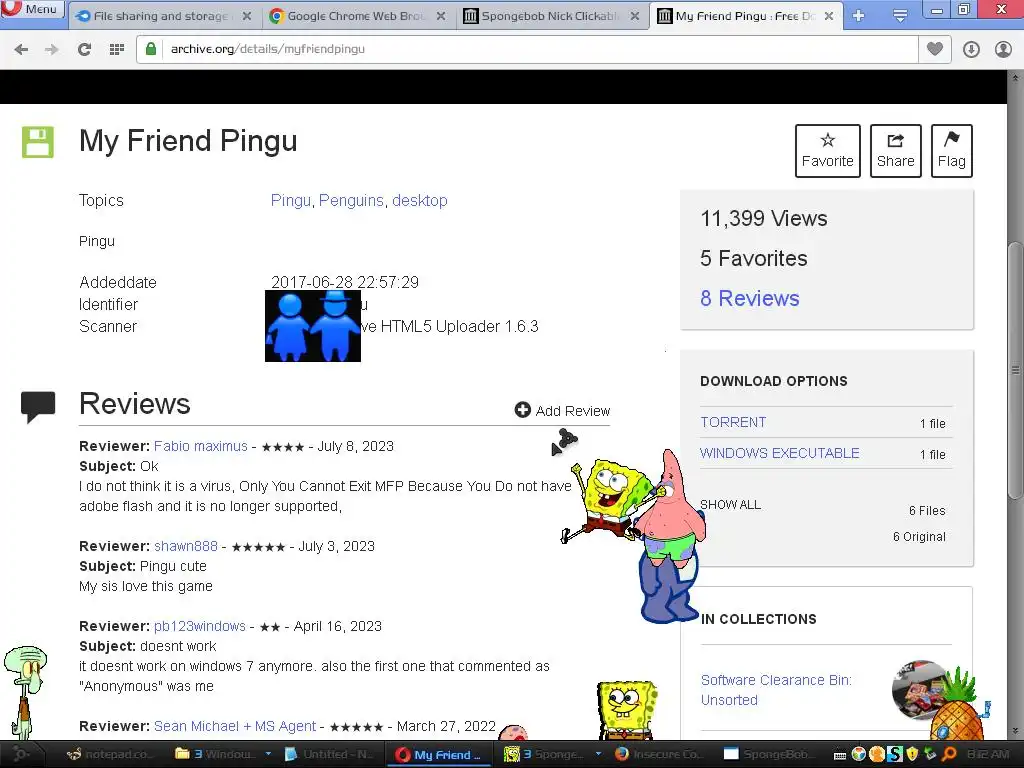Expand the Windows folder group dropdown arrow
The height and width of the screenshot is (768, 1024).
(268, 754)
